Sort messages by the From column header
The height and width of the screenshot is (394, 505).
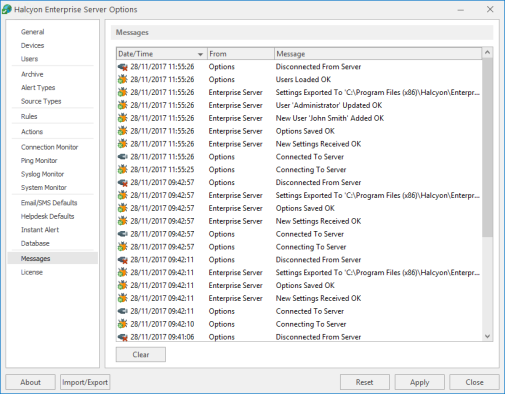(241, 54)
